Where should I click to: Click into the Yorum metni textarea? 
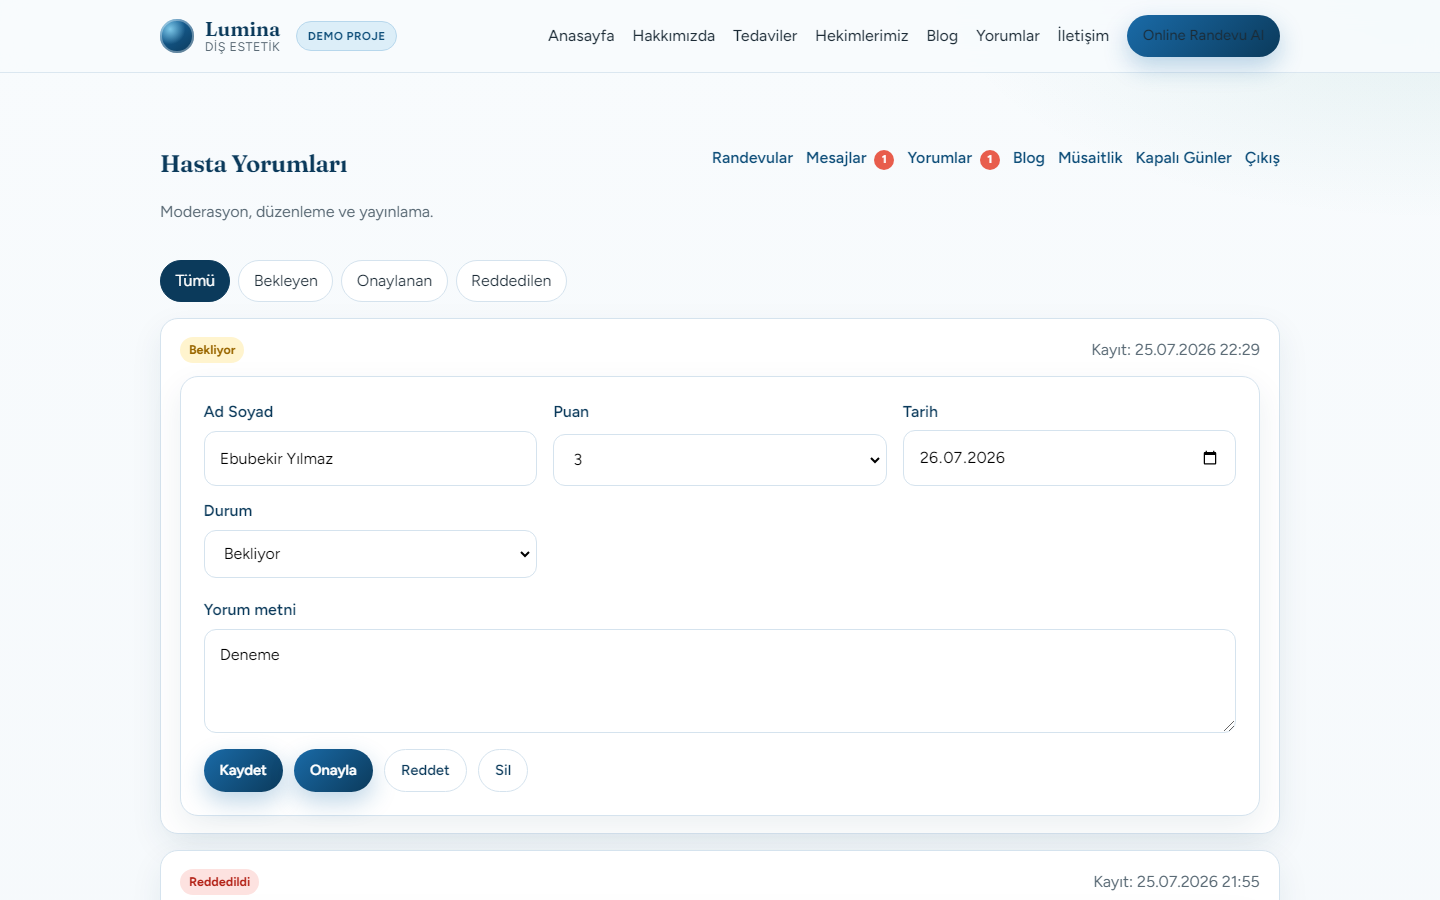720,681
